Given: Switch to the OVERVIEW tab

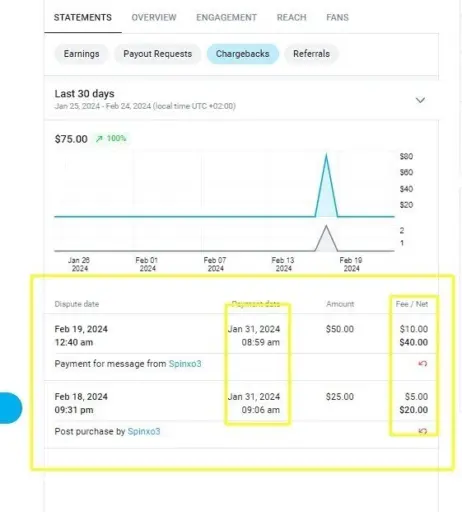Looking at the screenshot, I should click(154, 17).
